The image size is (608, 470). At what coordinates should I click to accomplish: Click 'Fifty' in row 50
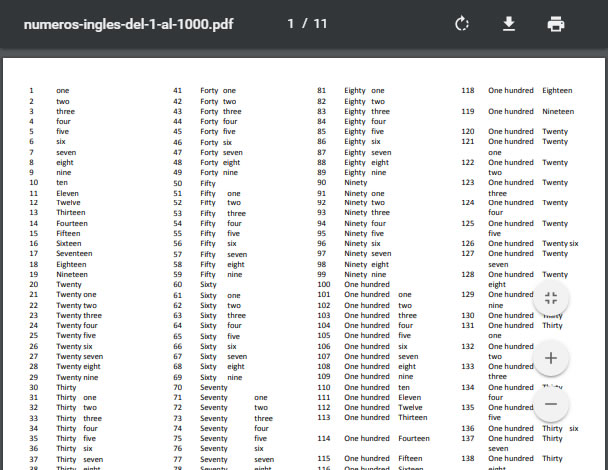[208, 183]
